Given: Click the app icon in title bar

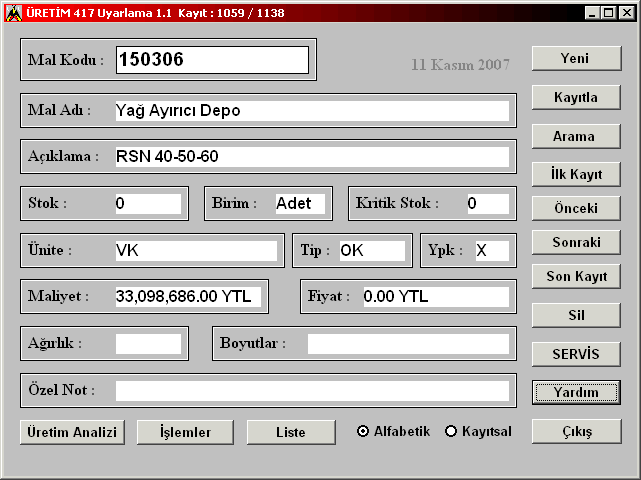Looking at the screenshot, I should [13, 12].
